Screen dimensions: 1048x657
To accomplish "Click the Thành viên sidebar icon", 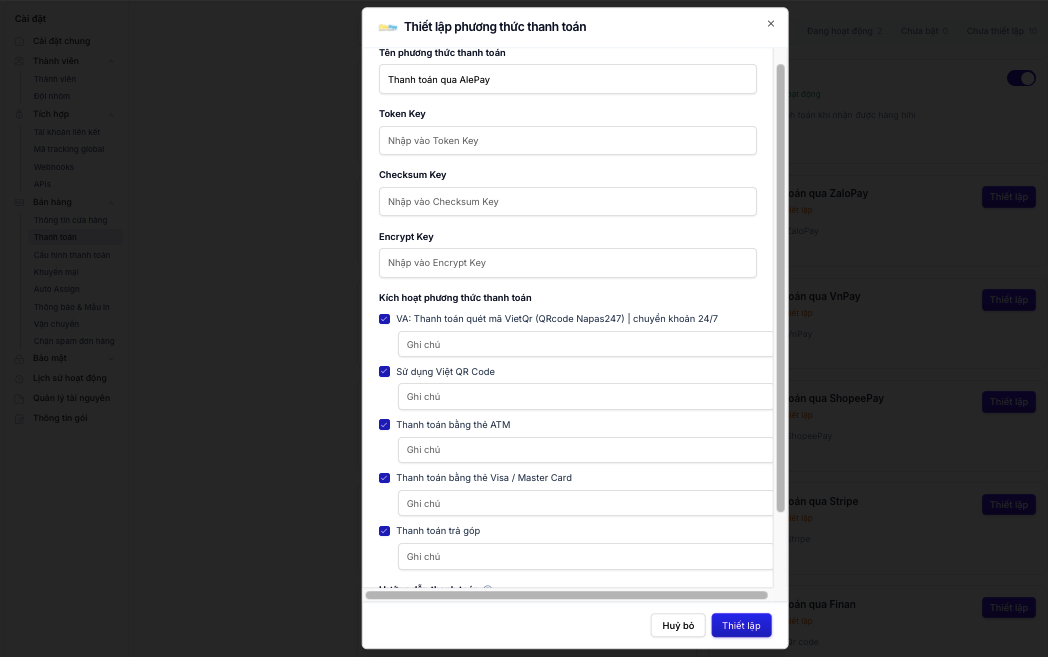I will coord(19,61).
